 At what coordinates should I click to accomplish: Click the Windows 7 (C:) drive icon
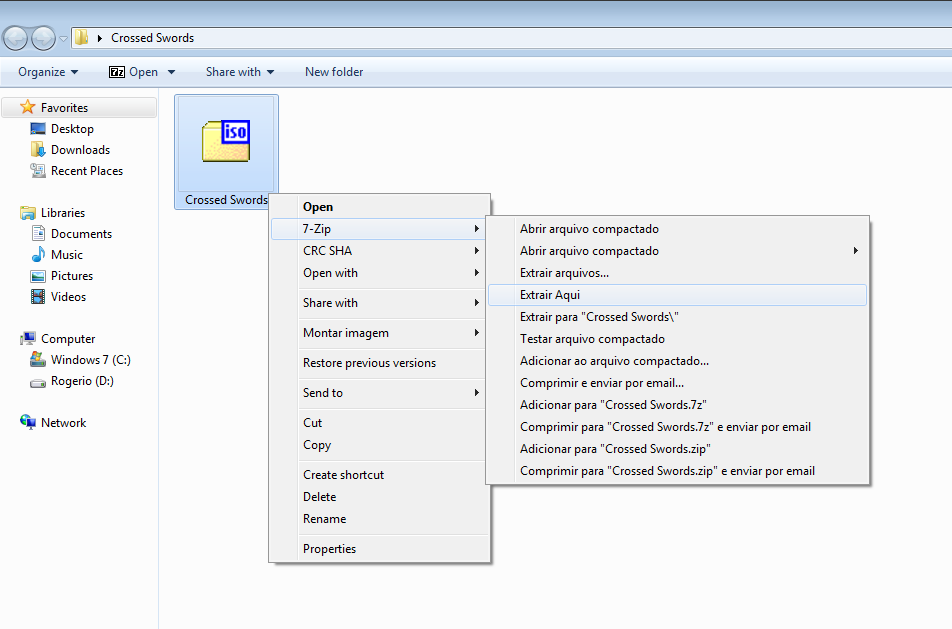click(38, 360)
